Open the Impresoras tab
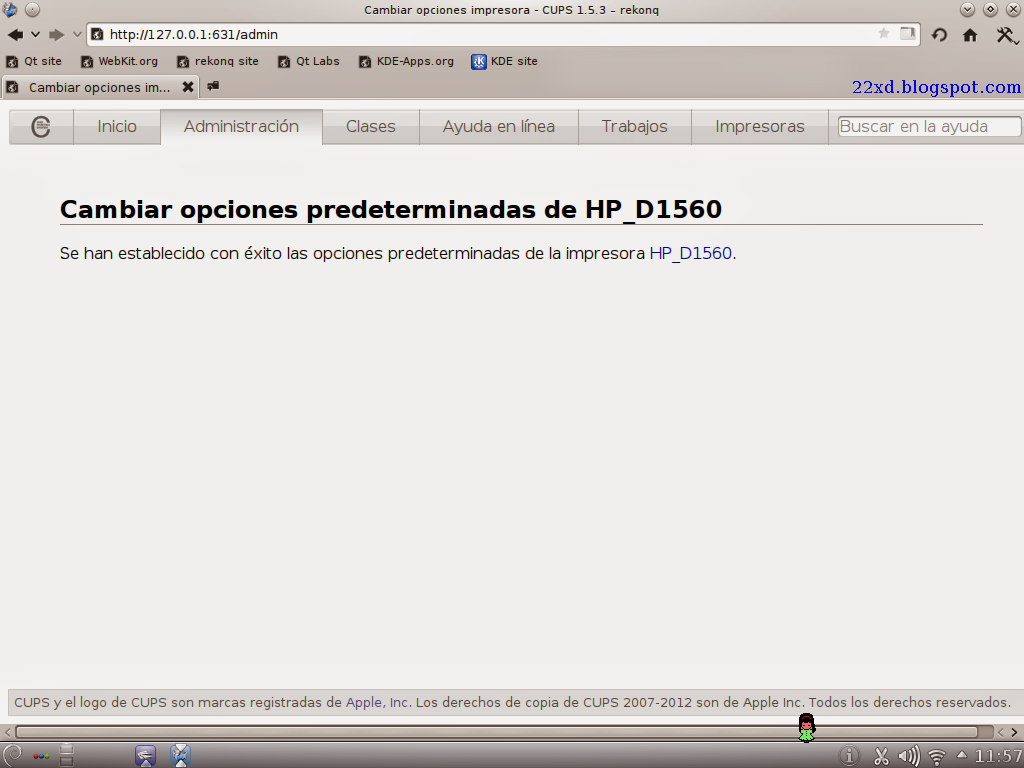 click(760, 126)
